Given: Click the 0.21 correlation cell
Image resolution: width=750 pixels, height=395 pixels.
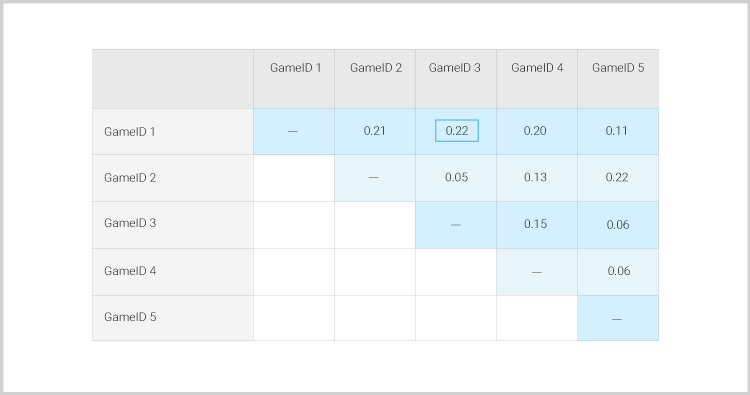Looking at the screenshot, I should [x=375, y=132].
